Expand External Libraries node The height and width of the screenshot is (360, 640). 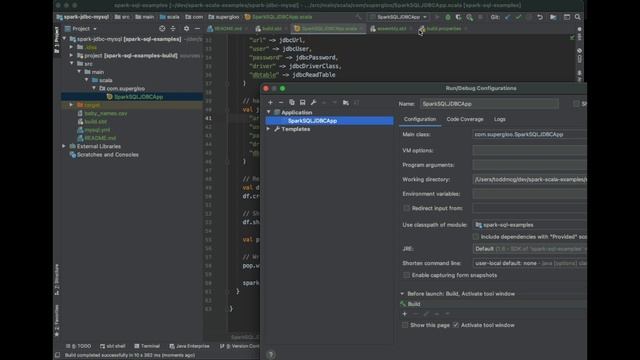[x=64, y=146]
